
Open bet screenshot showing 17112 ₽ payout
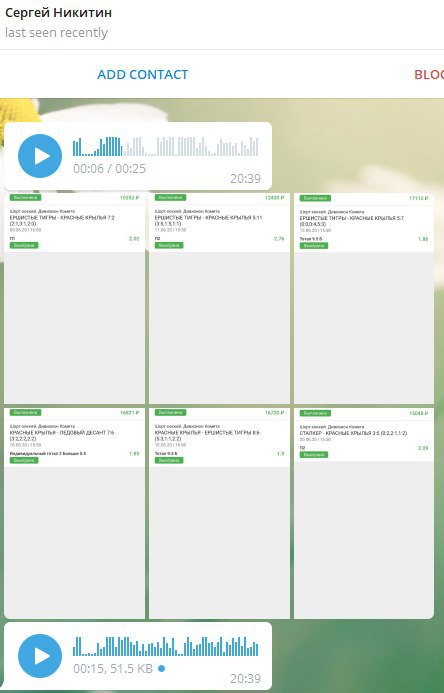coord(364,298)
